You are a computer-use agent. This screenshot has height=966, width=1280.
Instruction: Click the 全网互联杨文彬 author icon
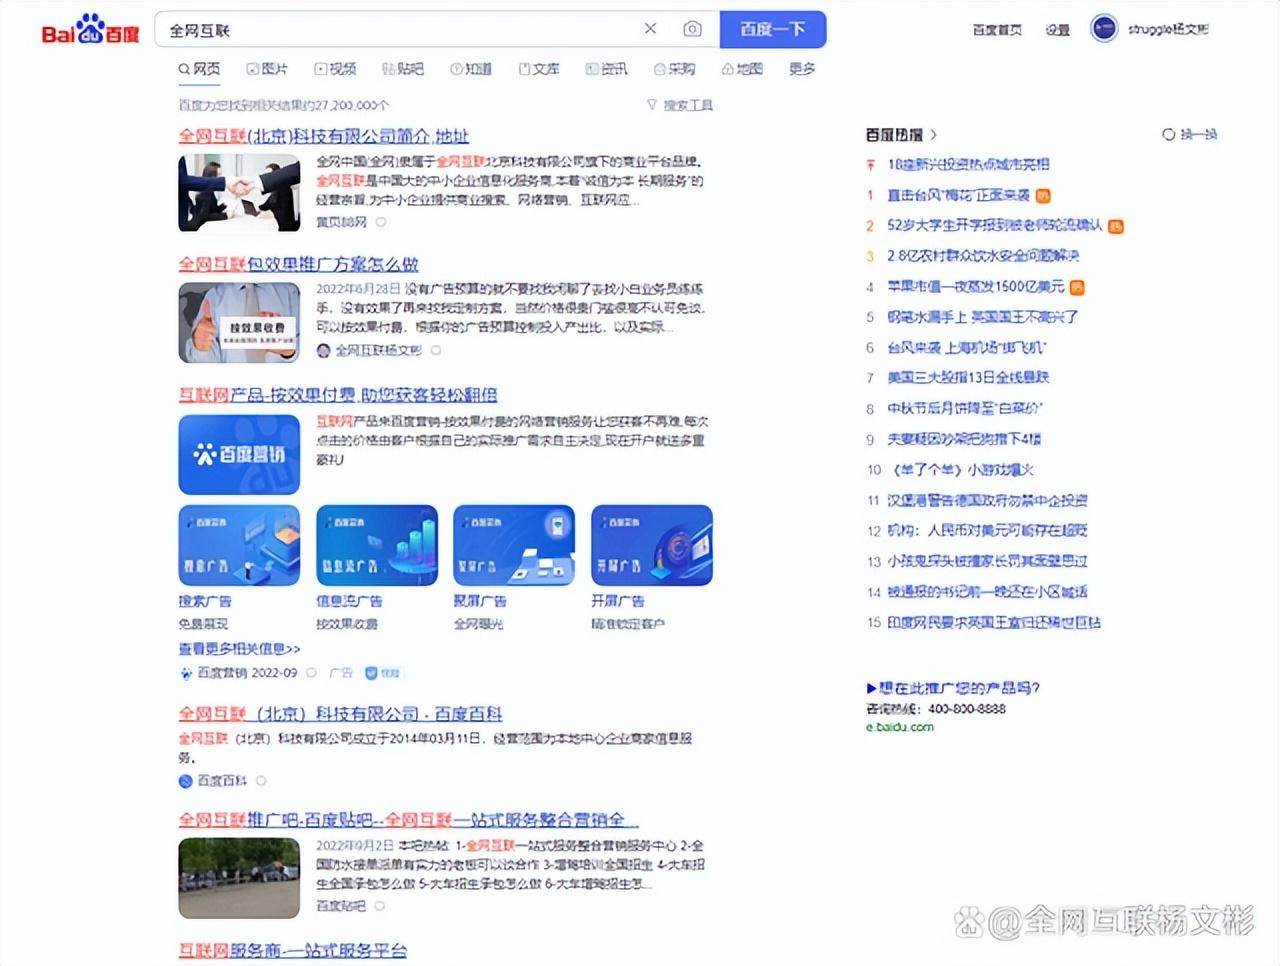(323, 350)
